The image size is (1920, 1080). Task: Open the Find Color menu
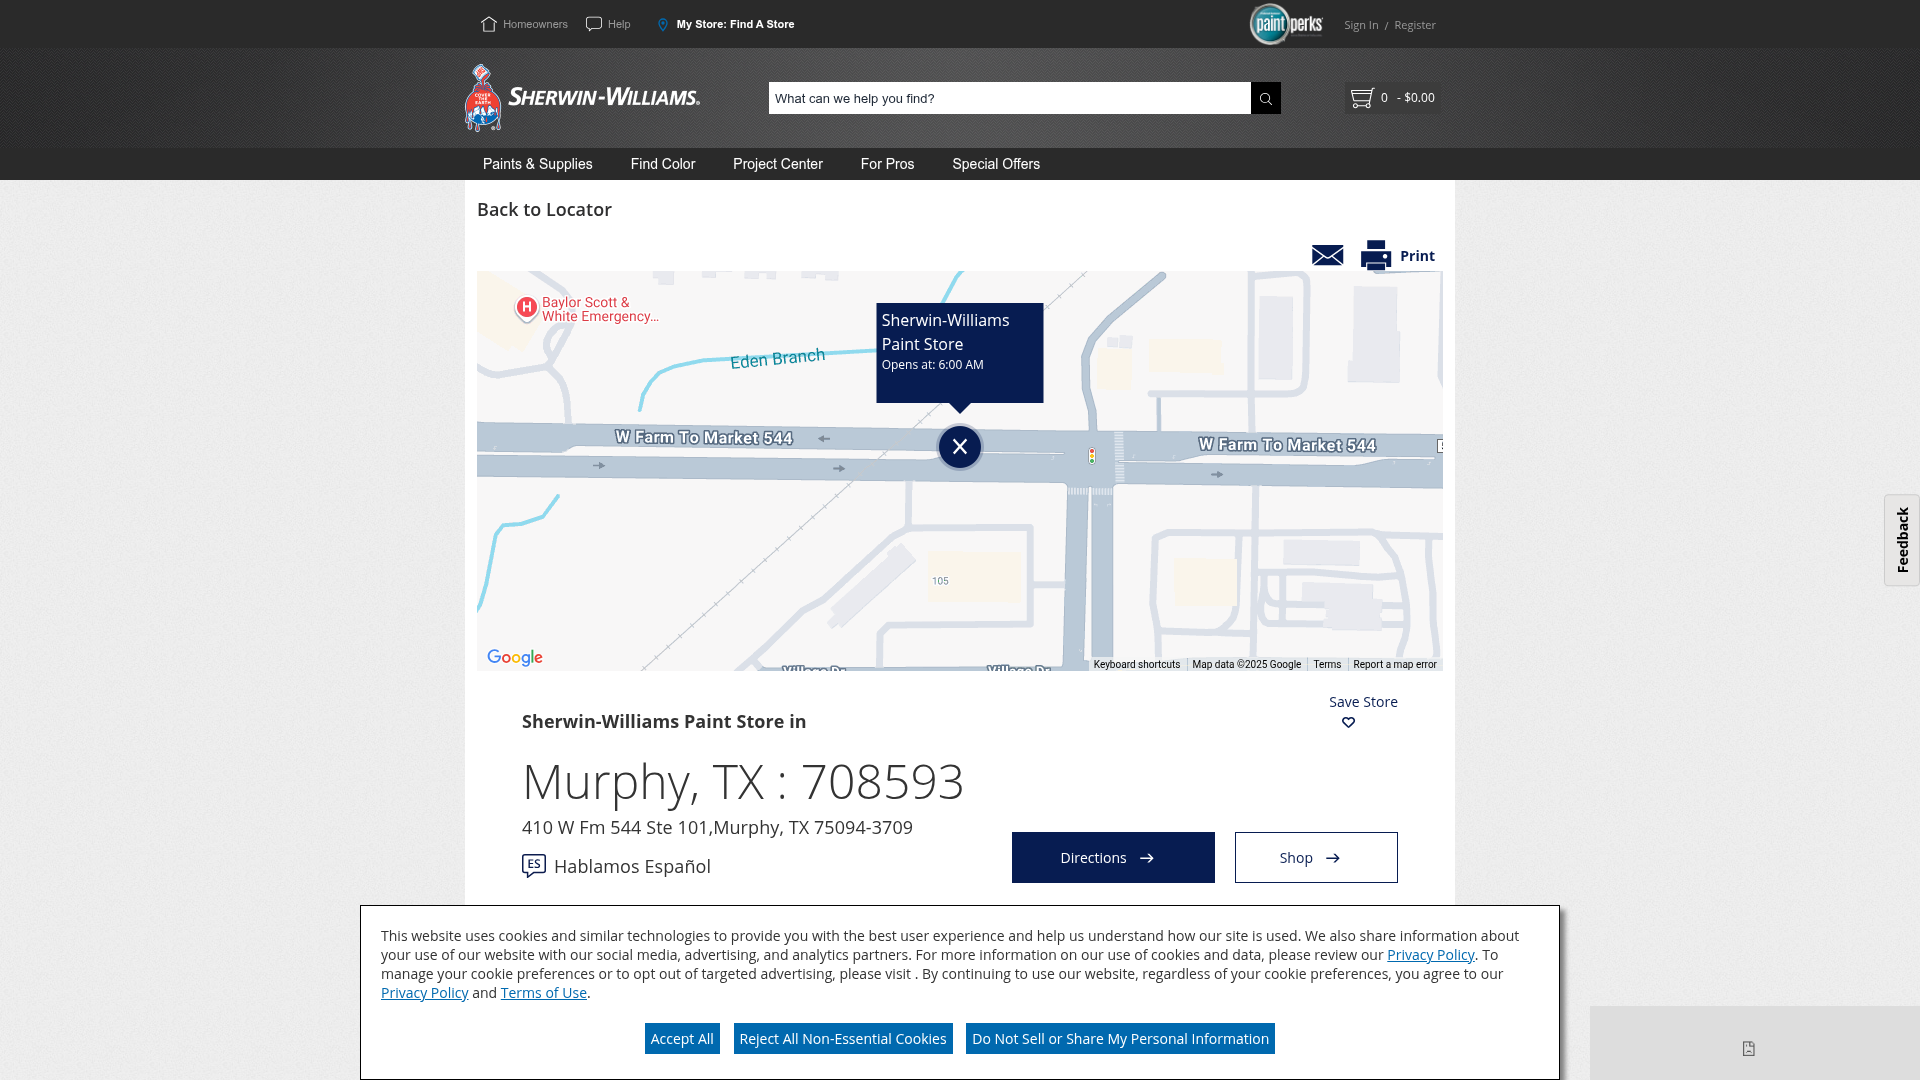click(662, 164)
